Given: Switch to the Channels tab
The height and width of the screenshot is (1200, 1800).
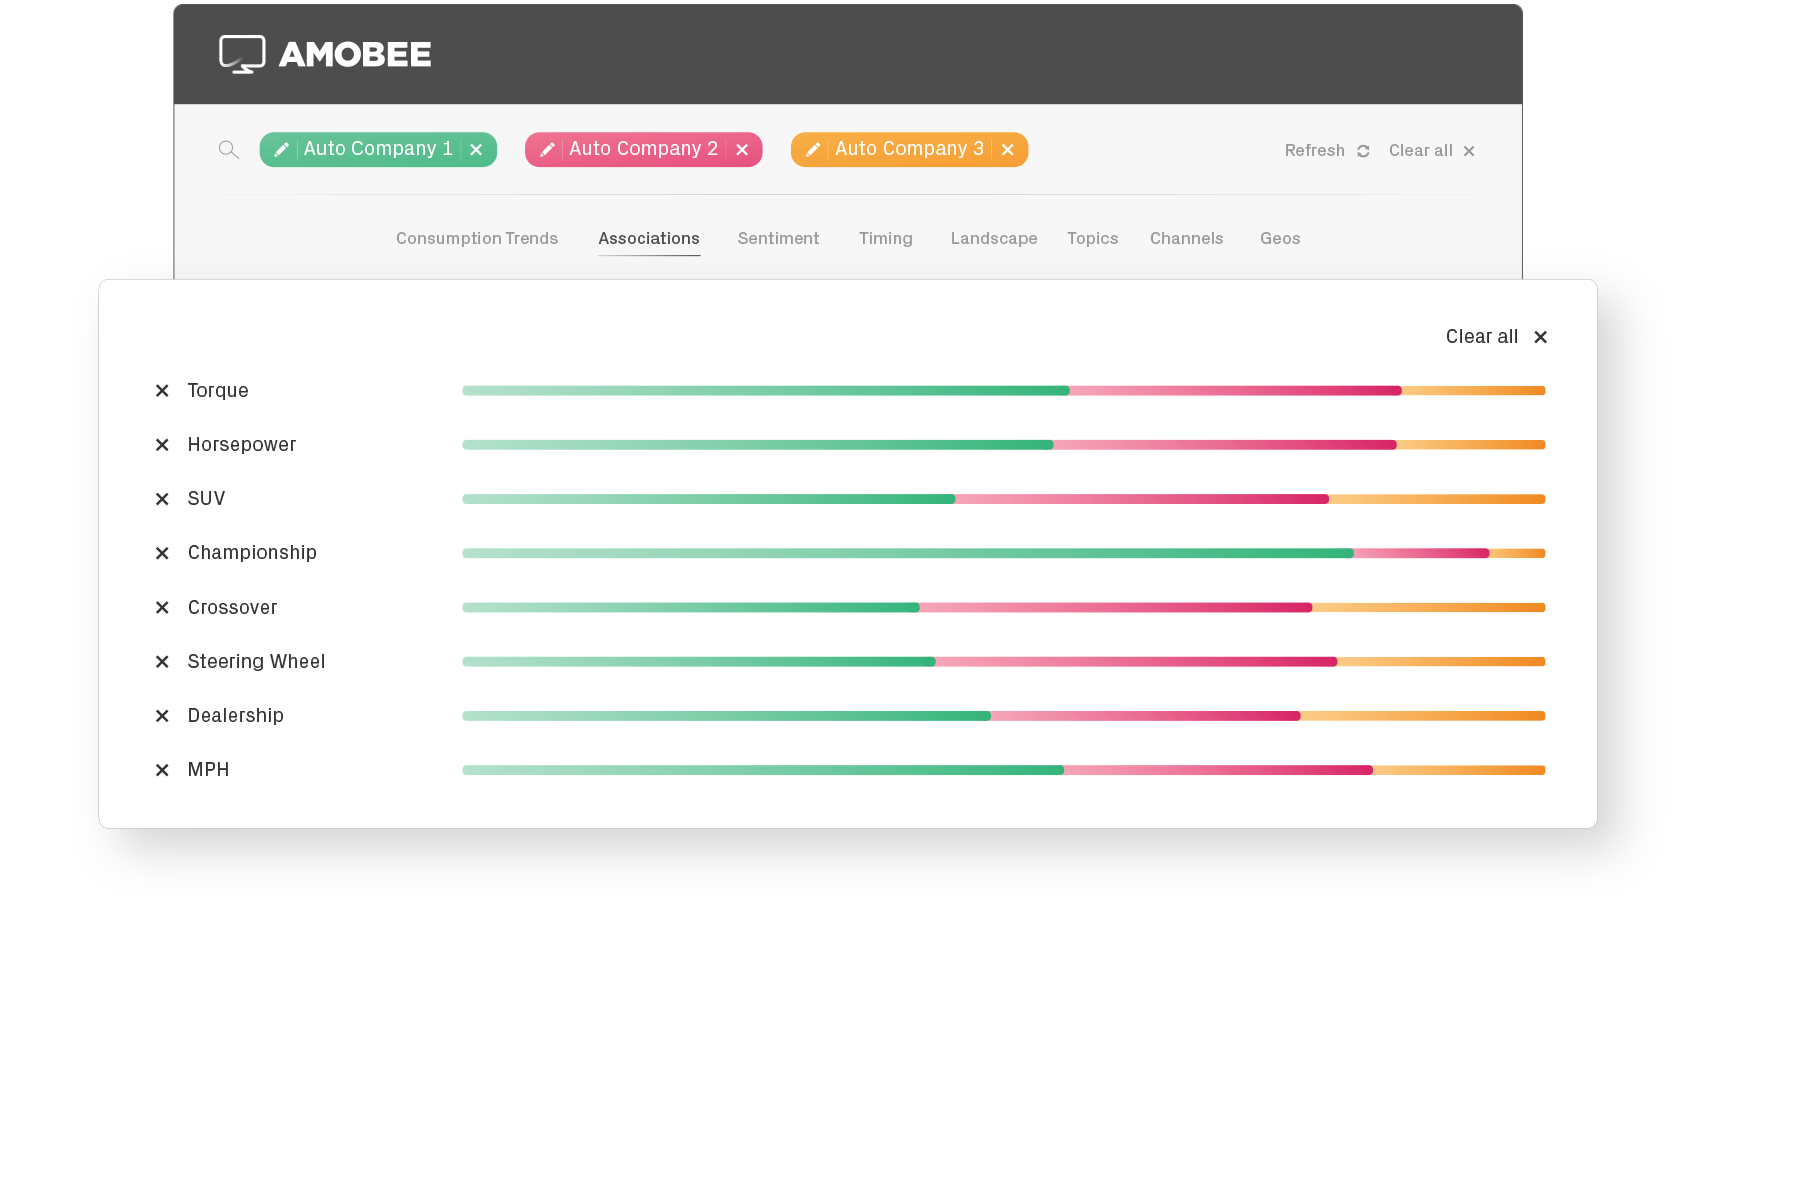Looking at the screenshot, I should 1186,239.
